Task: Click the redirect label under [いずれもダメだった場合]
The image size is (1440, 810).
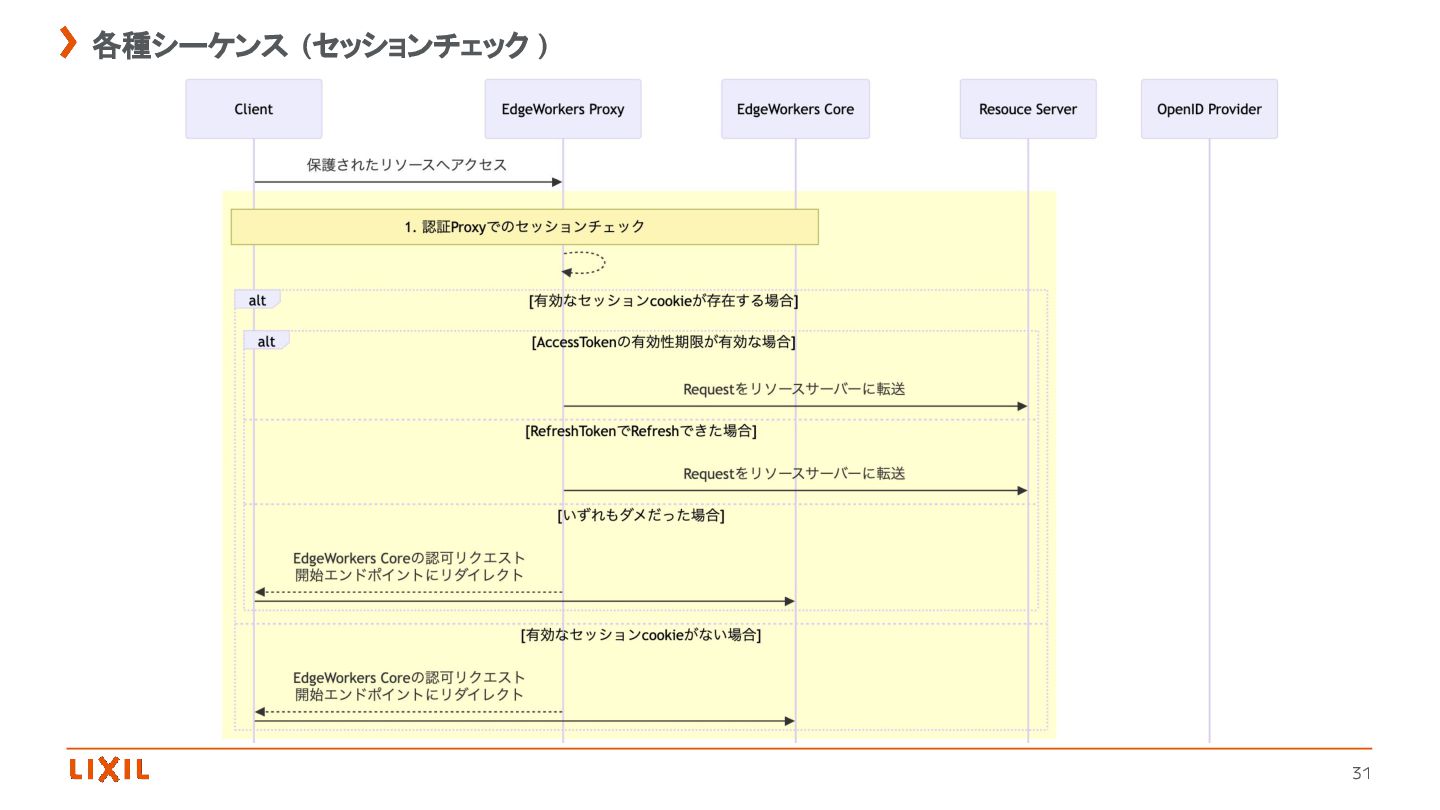Action: [409, 566]
